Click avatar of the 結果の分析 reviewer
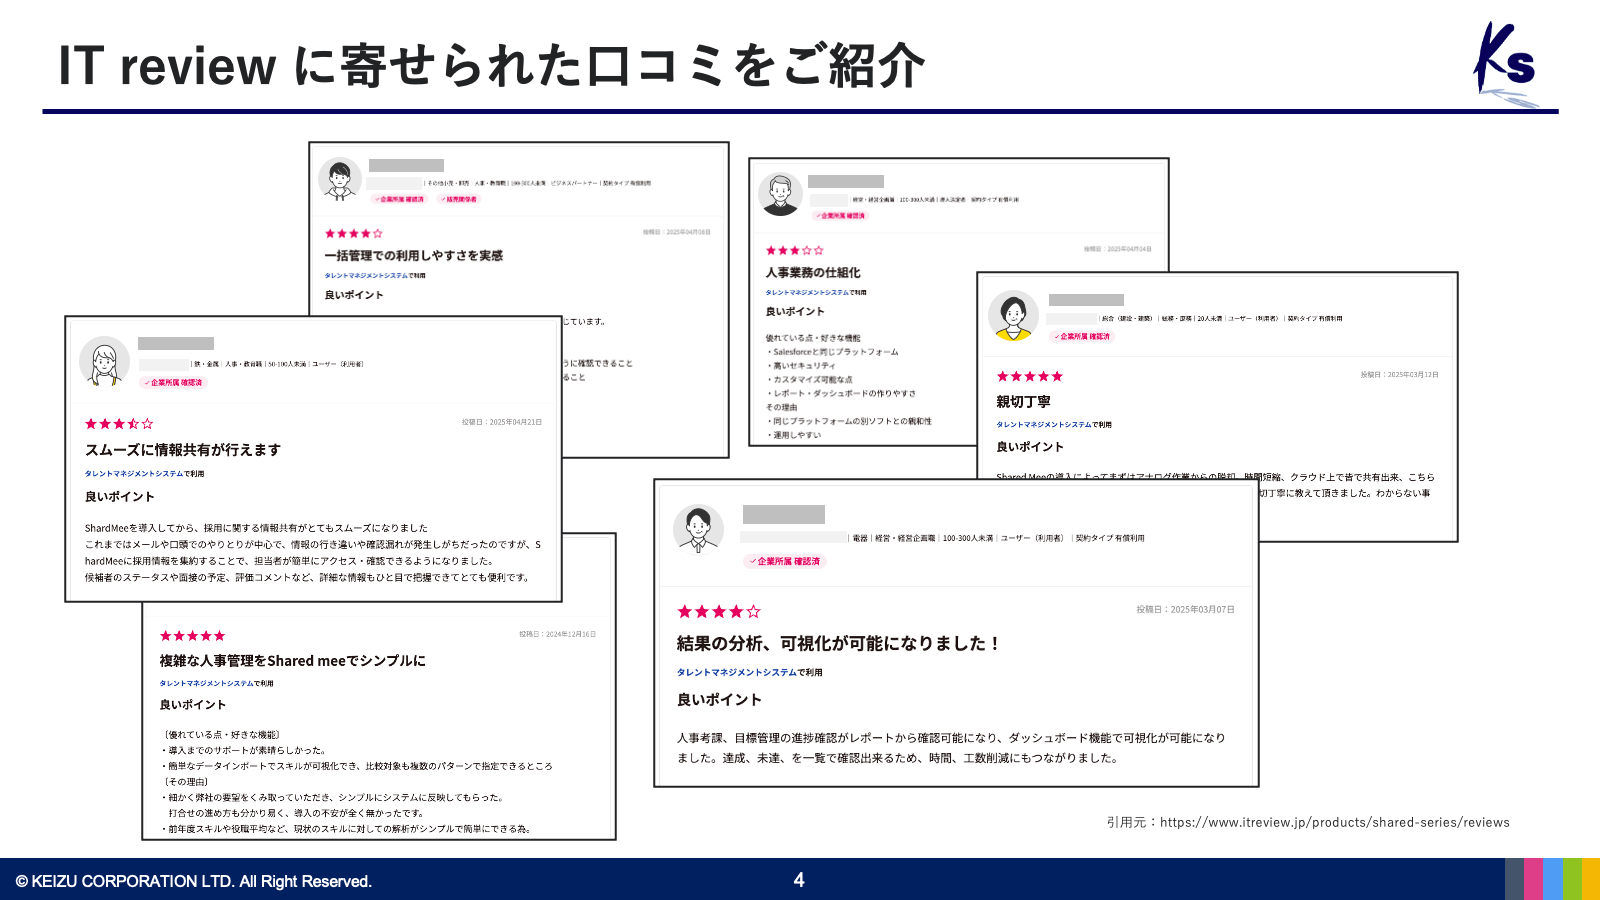The height and width of the screenshot is (900, 1600). pos(698,528)
